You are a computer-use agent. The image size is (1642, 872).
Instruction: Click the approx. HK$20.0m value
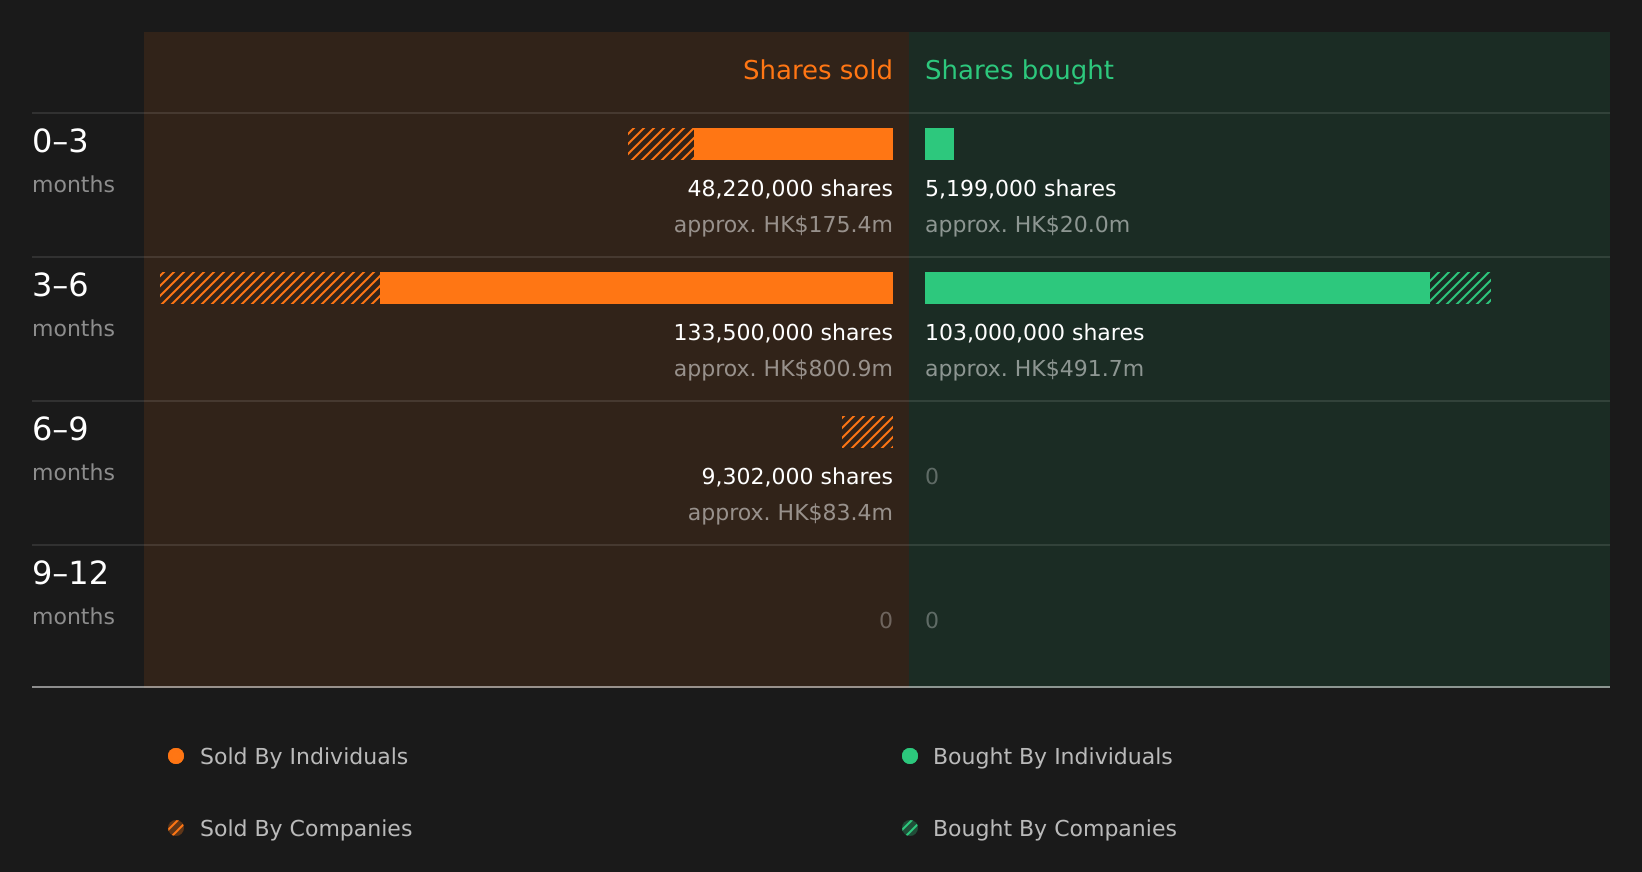pos(1027,225)
